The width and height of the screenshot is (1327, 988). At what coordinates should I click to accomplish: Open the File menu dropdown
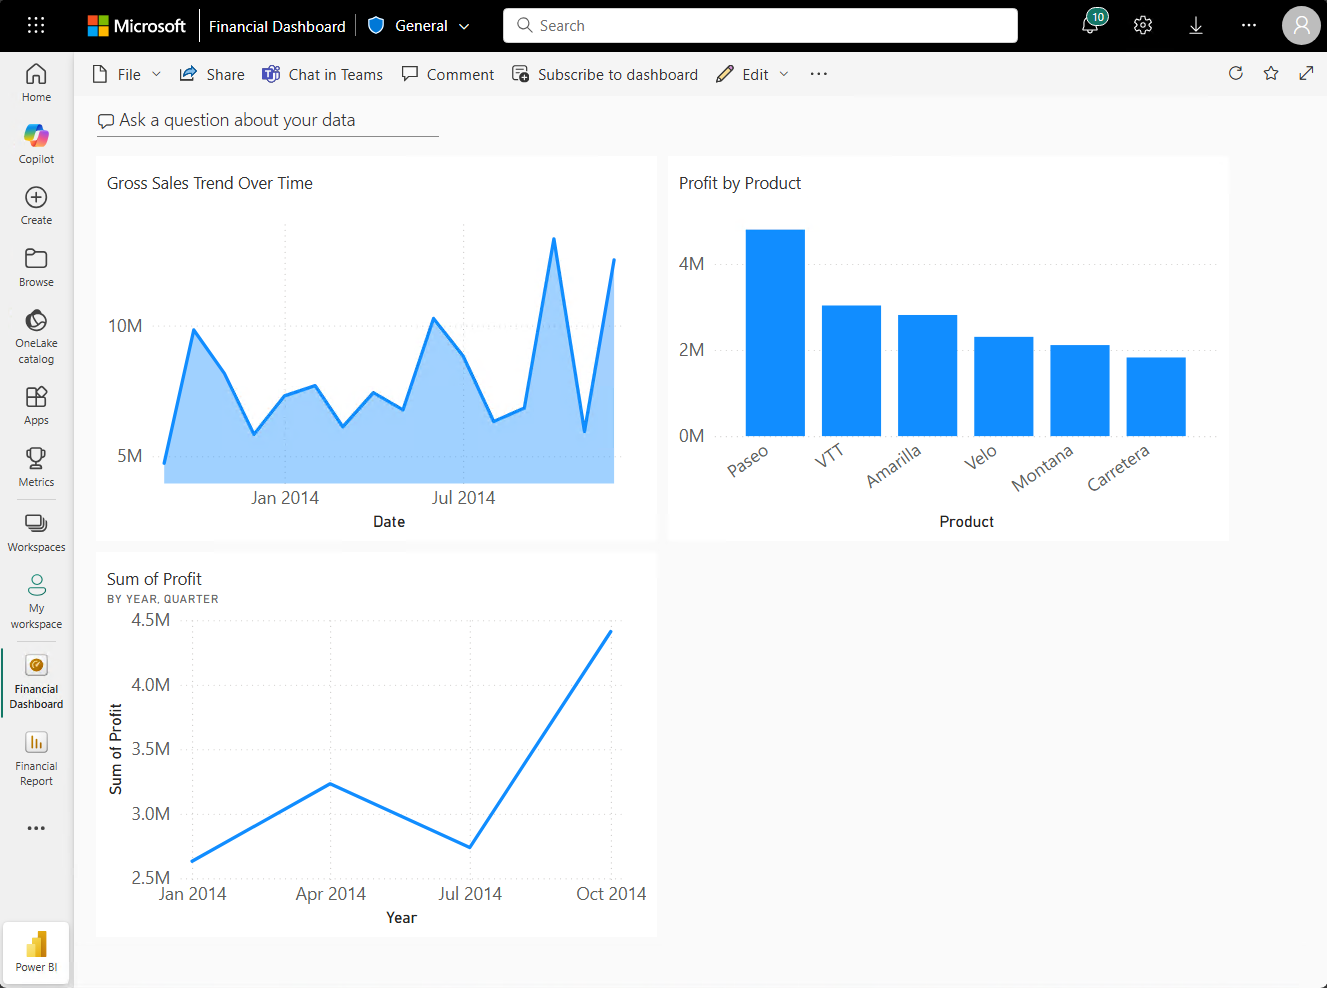[x=125, y=73]
